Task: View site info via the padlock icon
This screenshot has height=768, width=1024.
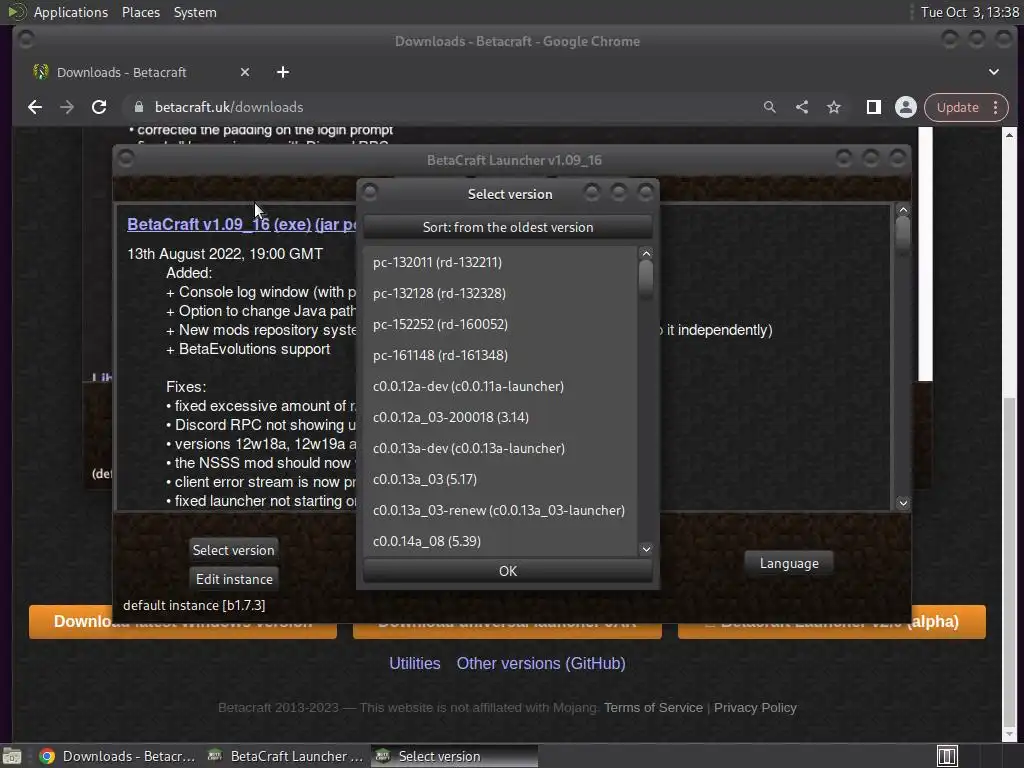Action: (x=138, y=107)
